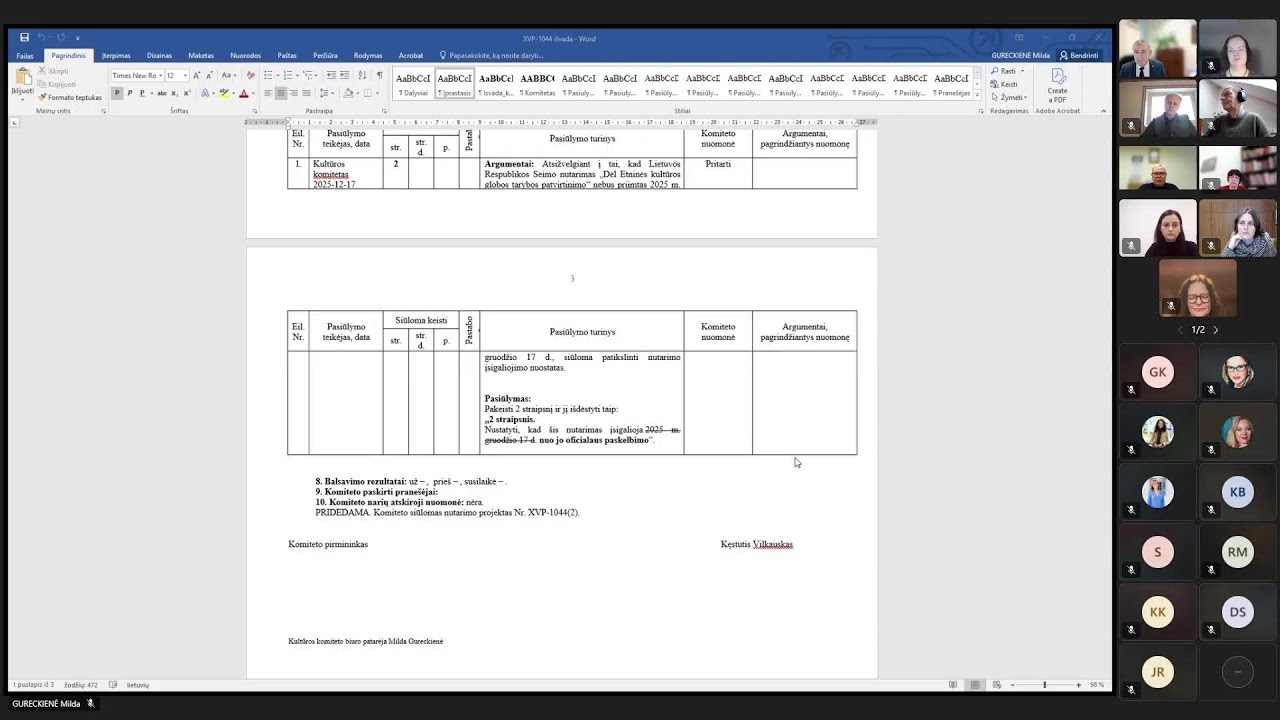
Task: Align the paragraph to the right
Action: tap(294, 93)
